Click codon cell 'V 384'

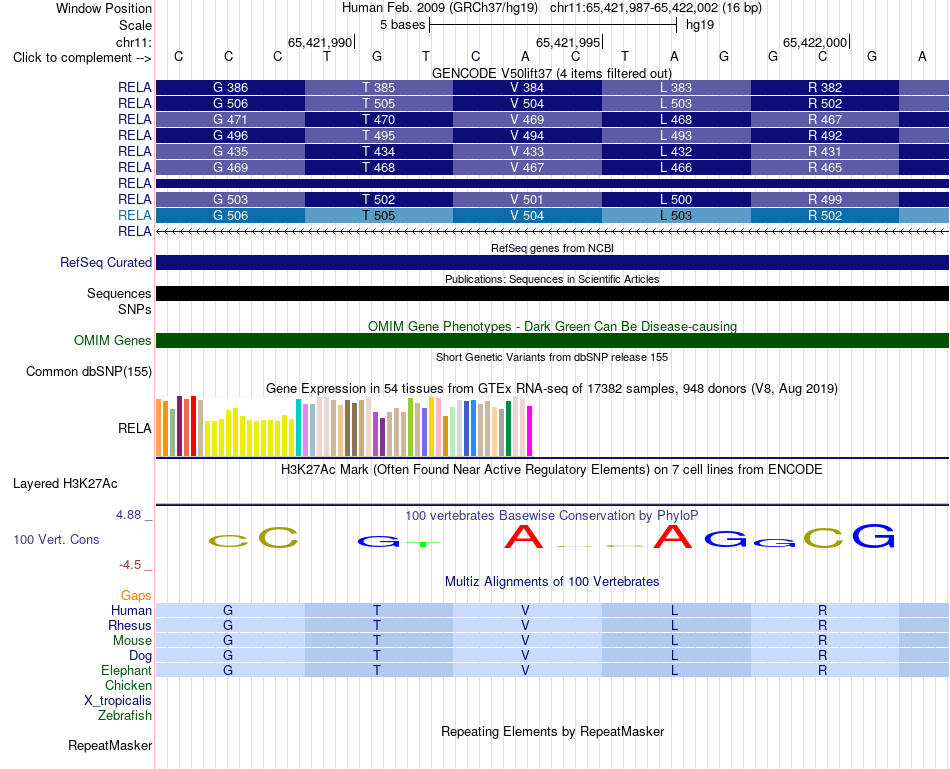[527, 87]
